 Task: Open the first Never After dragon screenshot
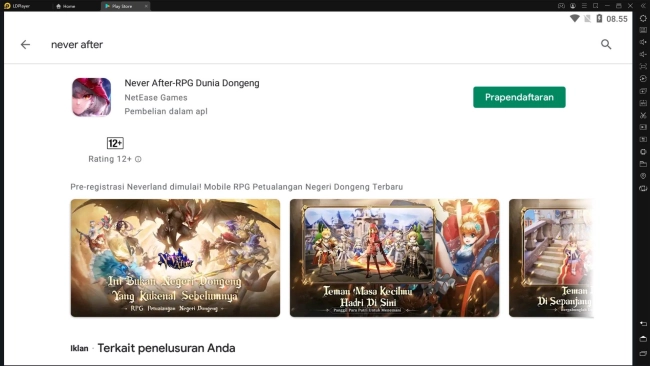click(175, 258)
